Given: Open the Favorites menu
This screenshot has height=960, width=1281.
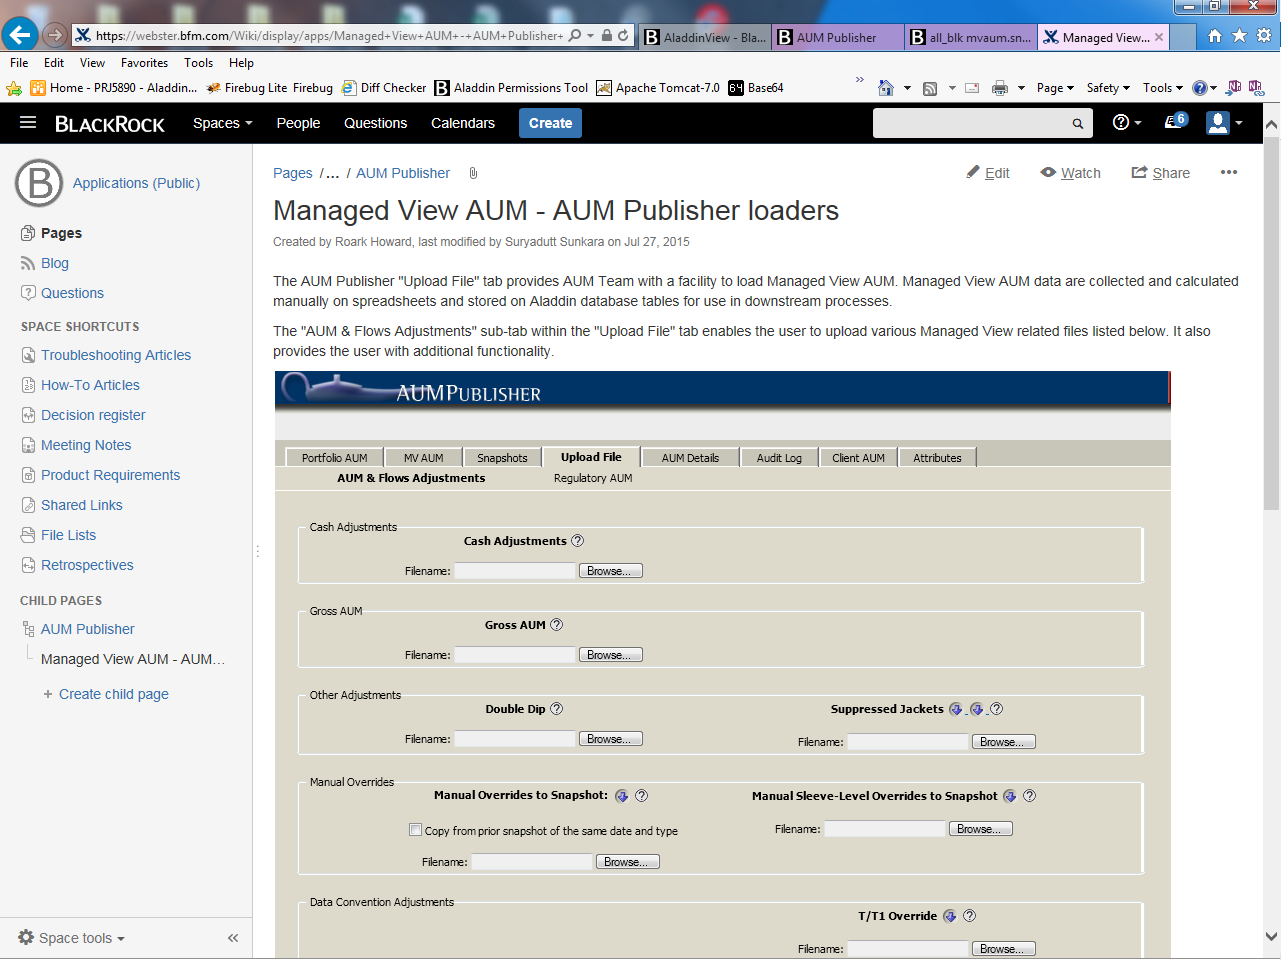Looking at the screenshot, I should [144, 62].
